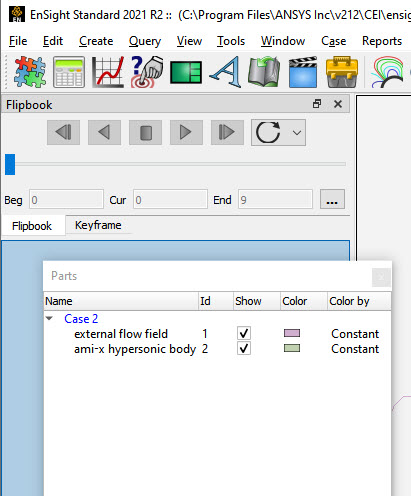
Task: Click the End frame input field
Action: pyautogui.click(x=275, y=199)
